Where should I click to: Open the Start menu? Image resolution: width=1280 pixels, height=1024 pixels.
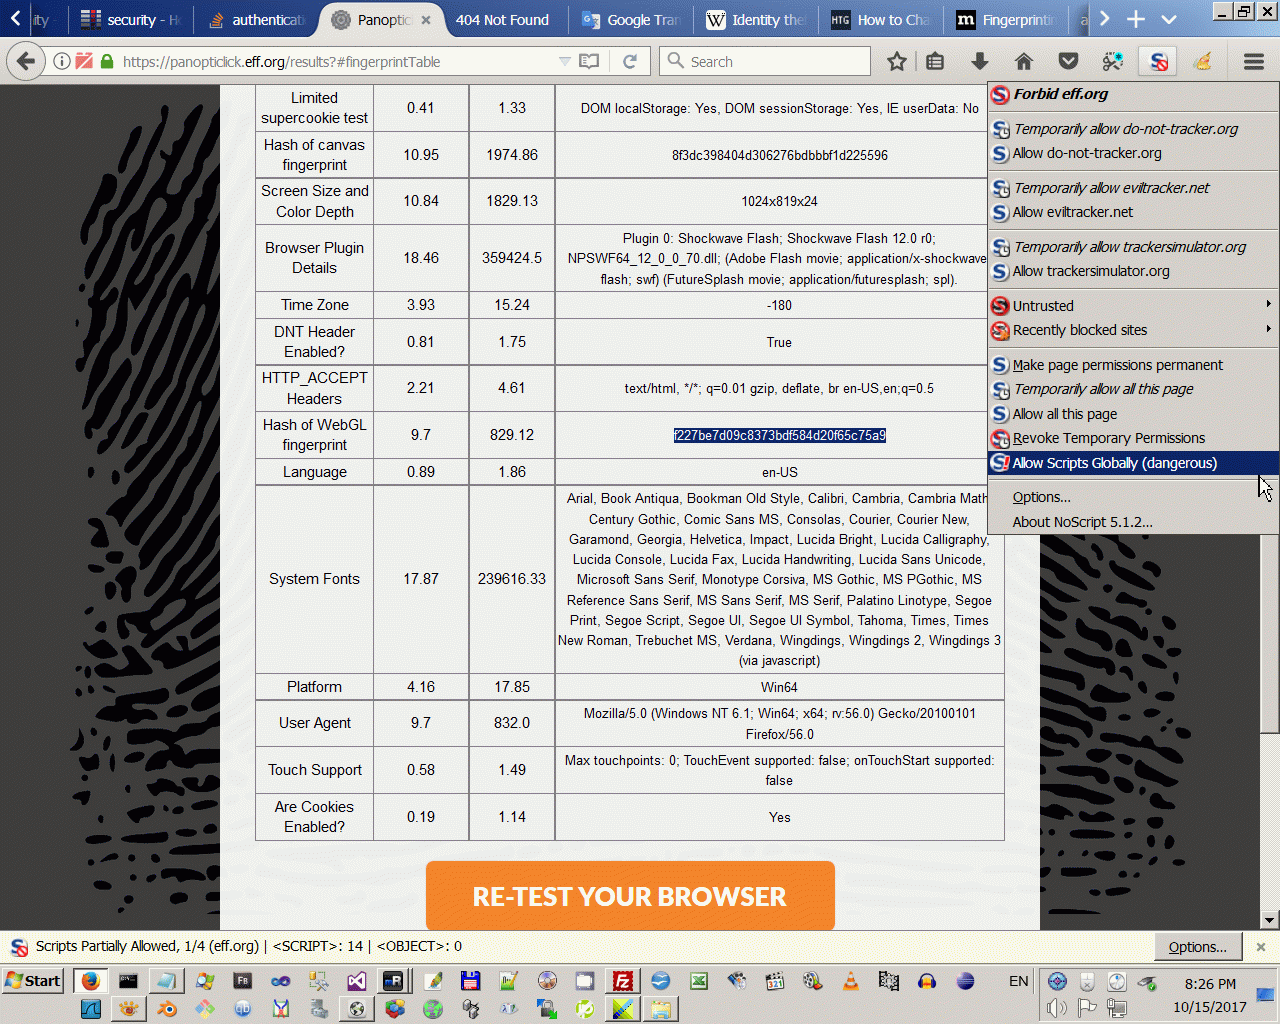tap(33, 981)
